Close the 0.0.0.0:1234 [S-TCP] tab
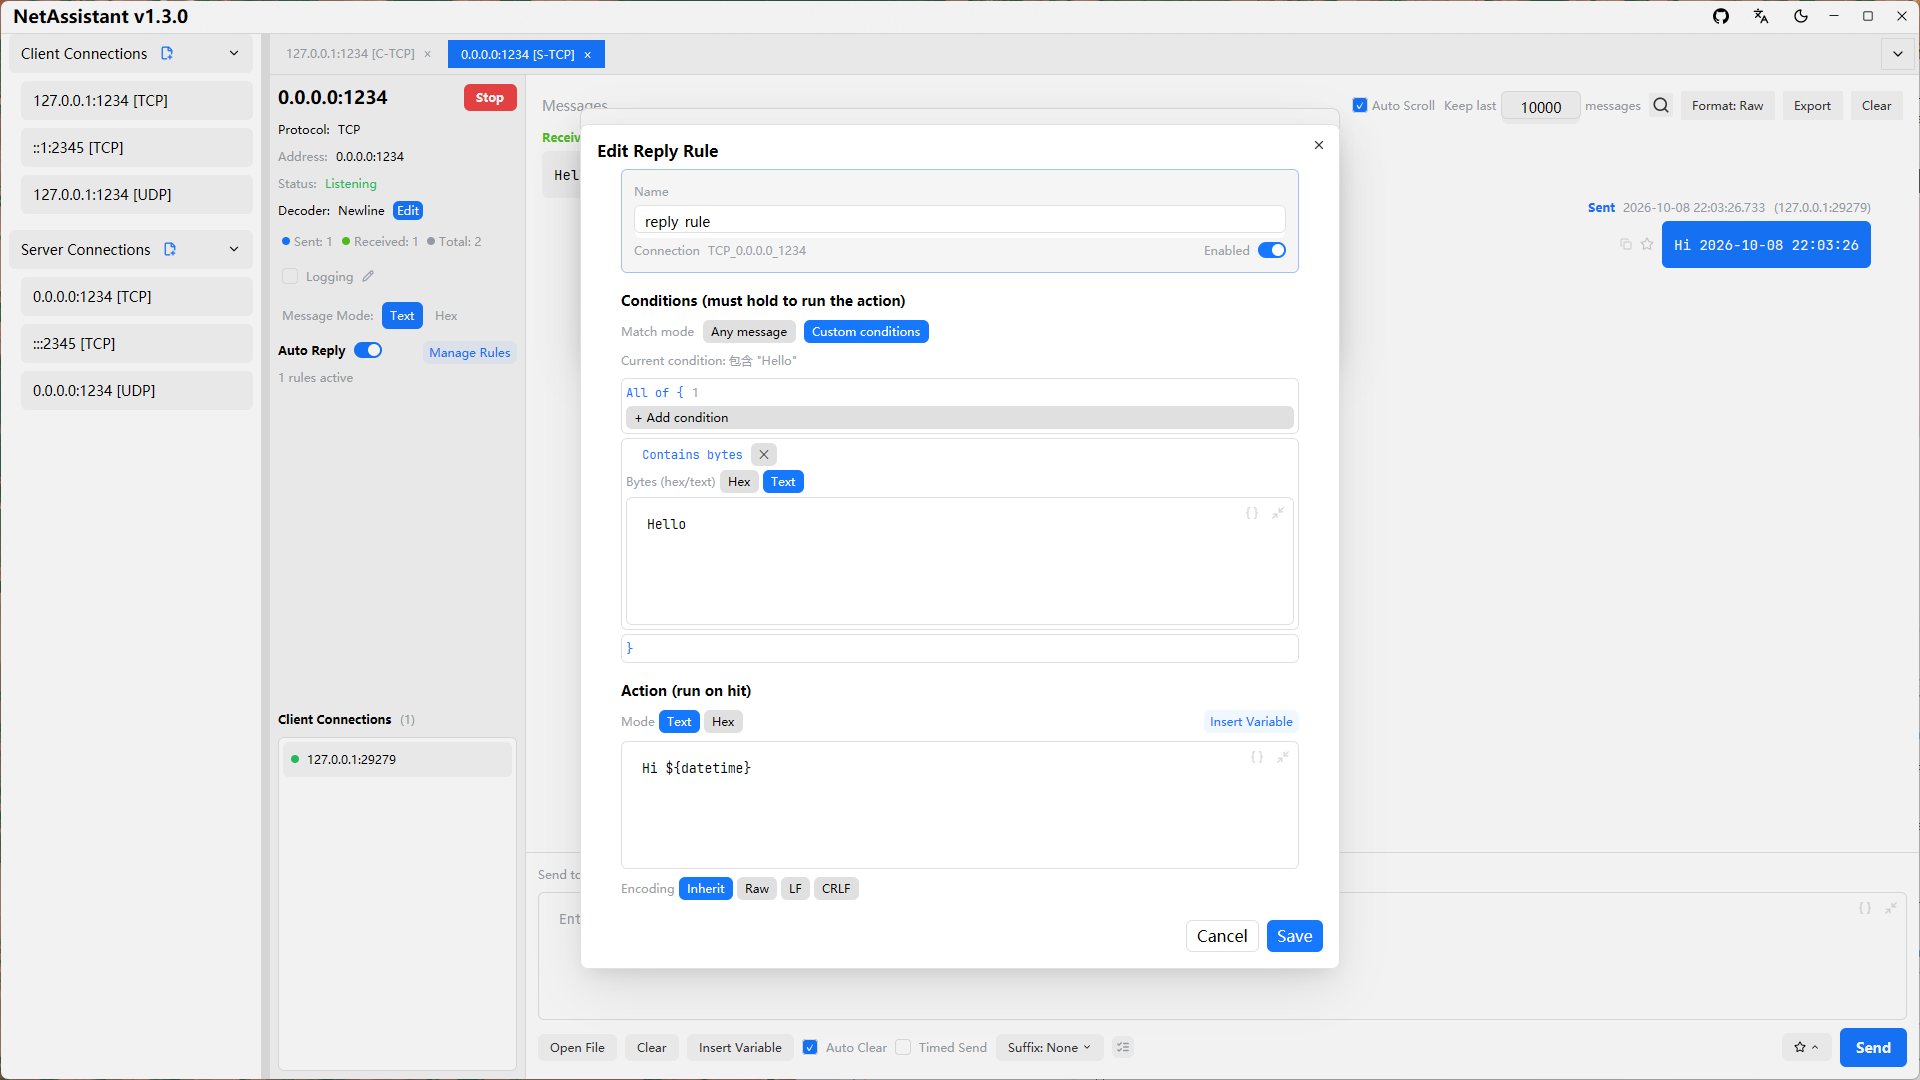The width and height of the screenshot is (1920, 1080). [x=588, y=55]
